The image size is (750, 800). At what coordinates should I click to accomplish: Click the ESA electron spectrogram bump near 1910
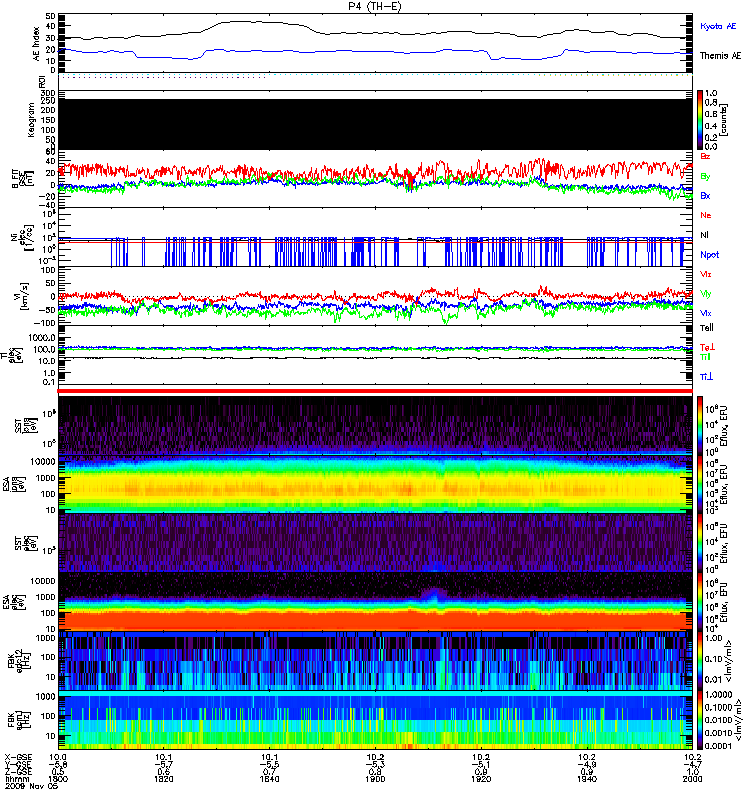coord(432,595)
